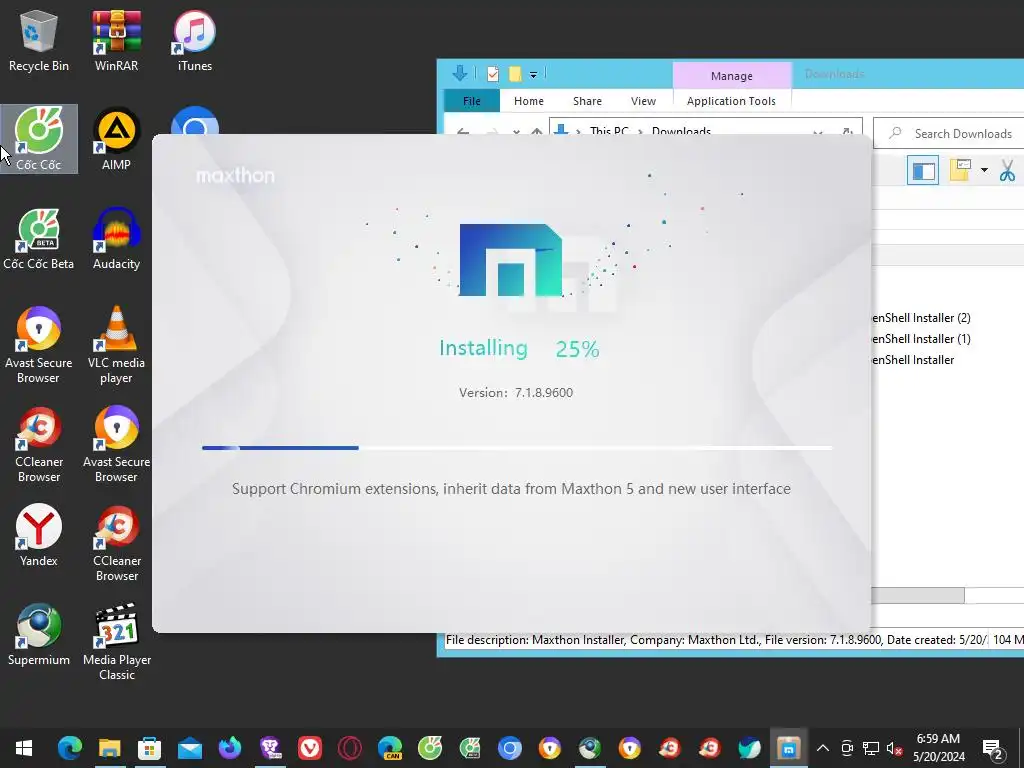1024x768 pixels.
Task: Select the 'enShell Installer (1)' file
Action: coord(921,339)
